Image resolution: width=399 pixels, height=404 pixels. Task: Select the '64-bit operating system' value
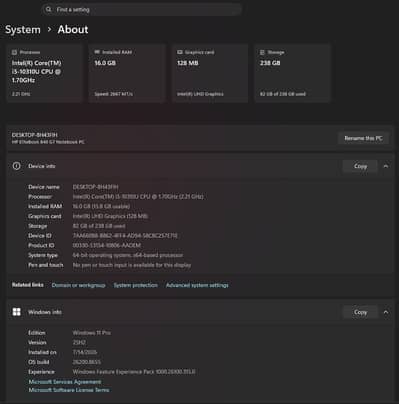(128, 255)
